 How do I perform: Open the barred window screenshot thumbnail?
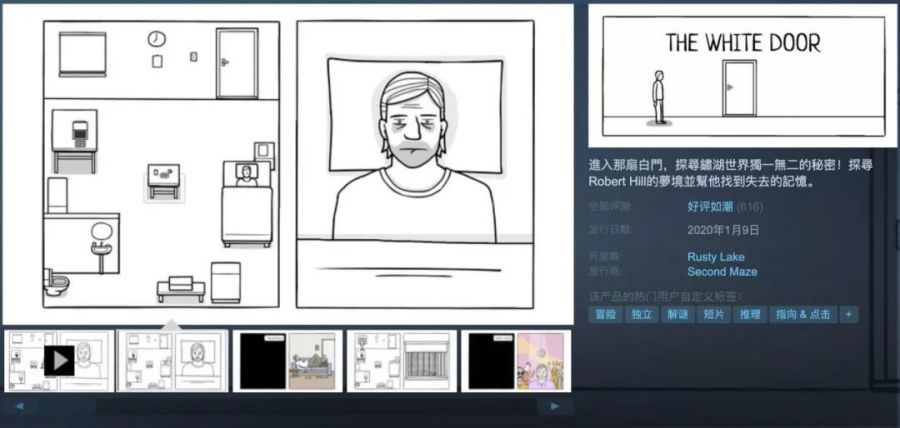pos(402,360)
